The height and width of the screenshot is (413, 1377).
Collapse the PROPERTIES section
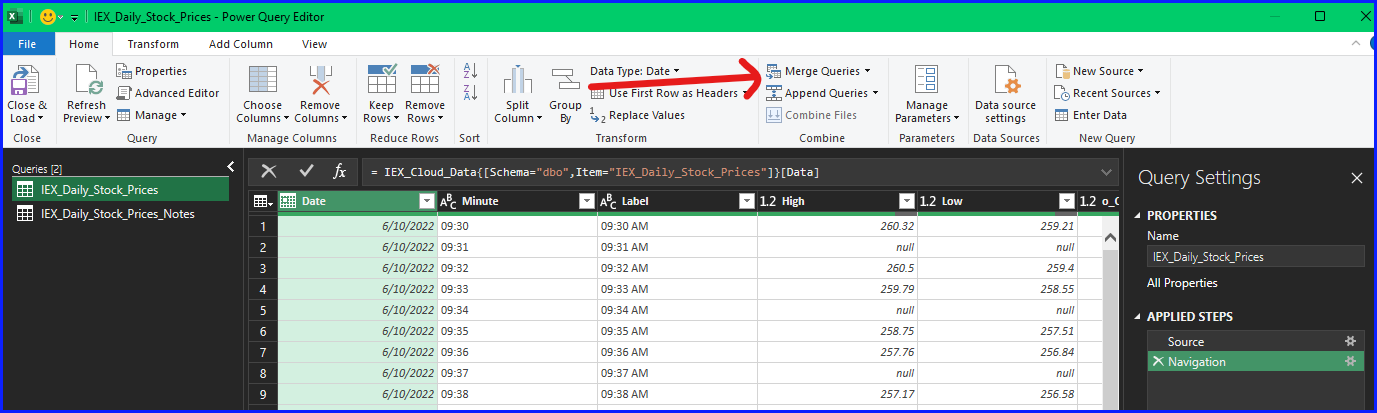point(1137,215)
